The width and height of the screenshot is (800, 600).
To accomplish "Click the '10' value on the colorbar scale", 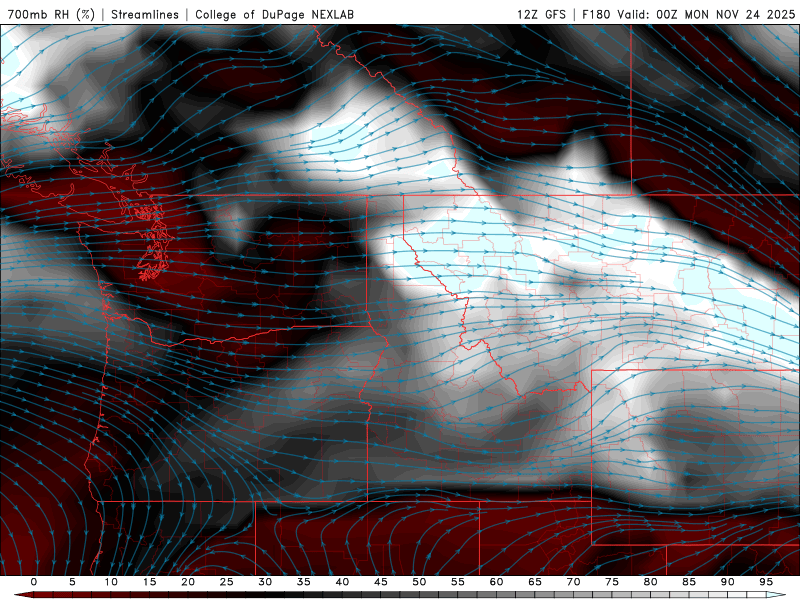I will pyautogui.click(x=111, y=582).
